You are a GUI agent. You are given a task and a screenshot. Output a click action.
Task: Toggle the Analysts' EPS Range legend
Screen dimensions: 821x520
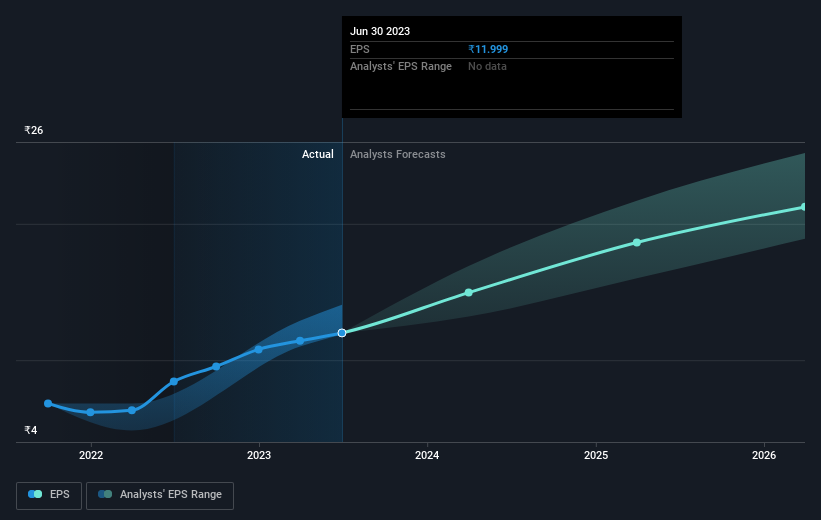coord(160,495)
